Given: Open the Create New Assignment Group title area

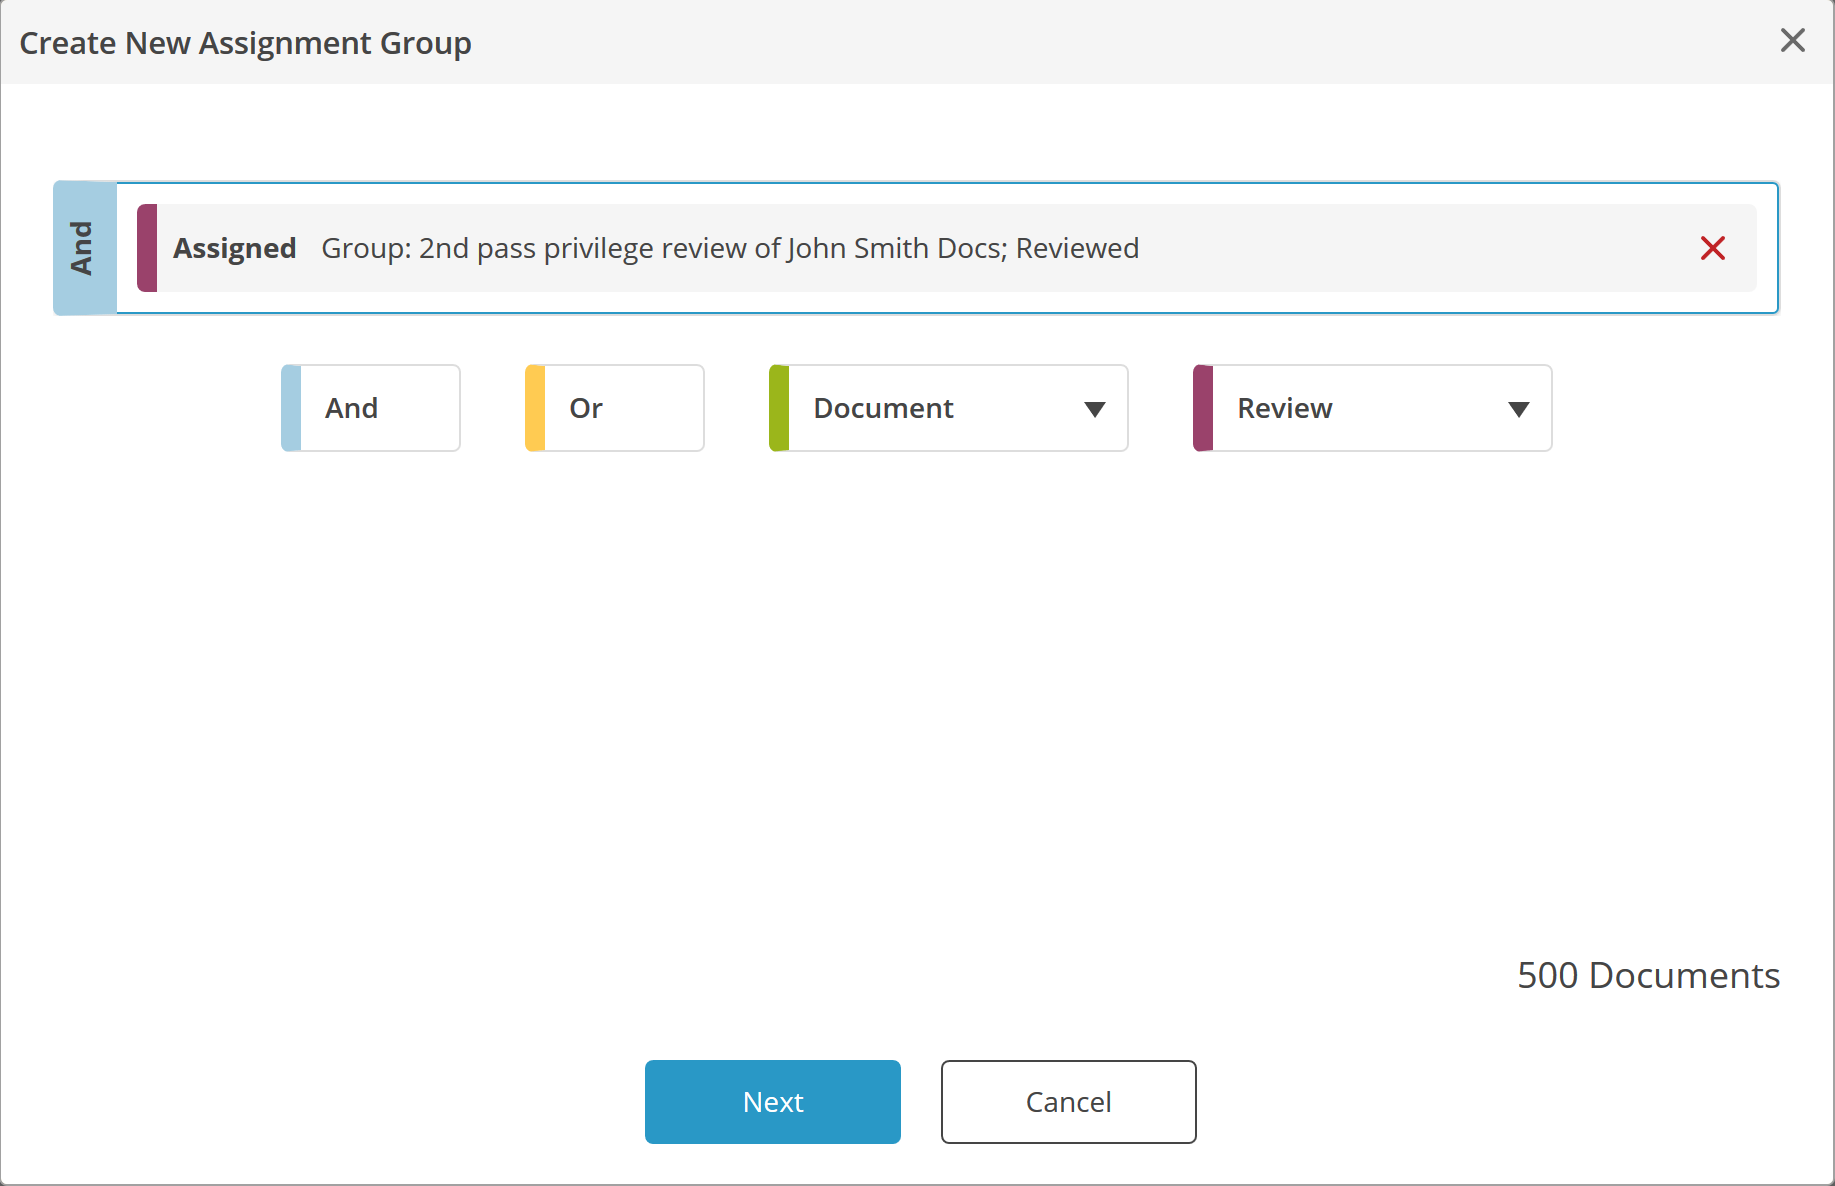Looking at the screenshot, I should point(245,42).
